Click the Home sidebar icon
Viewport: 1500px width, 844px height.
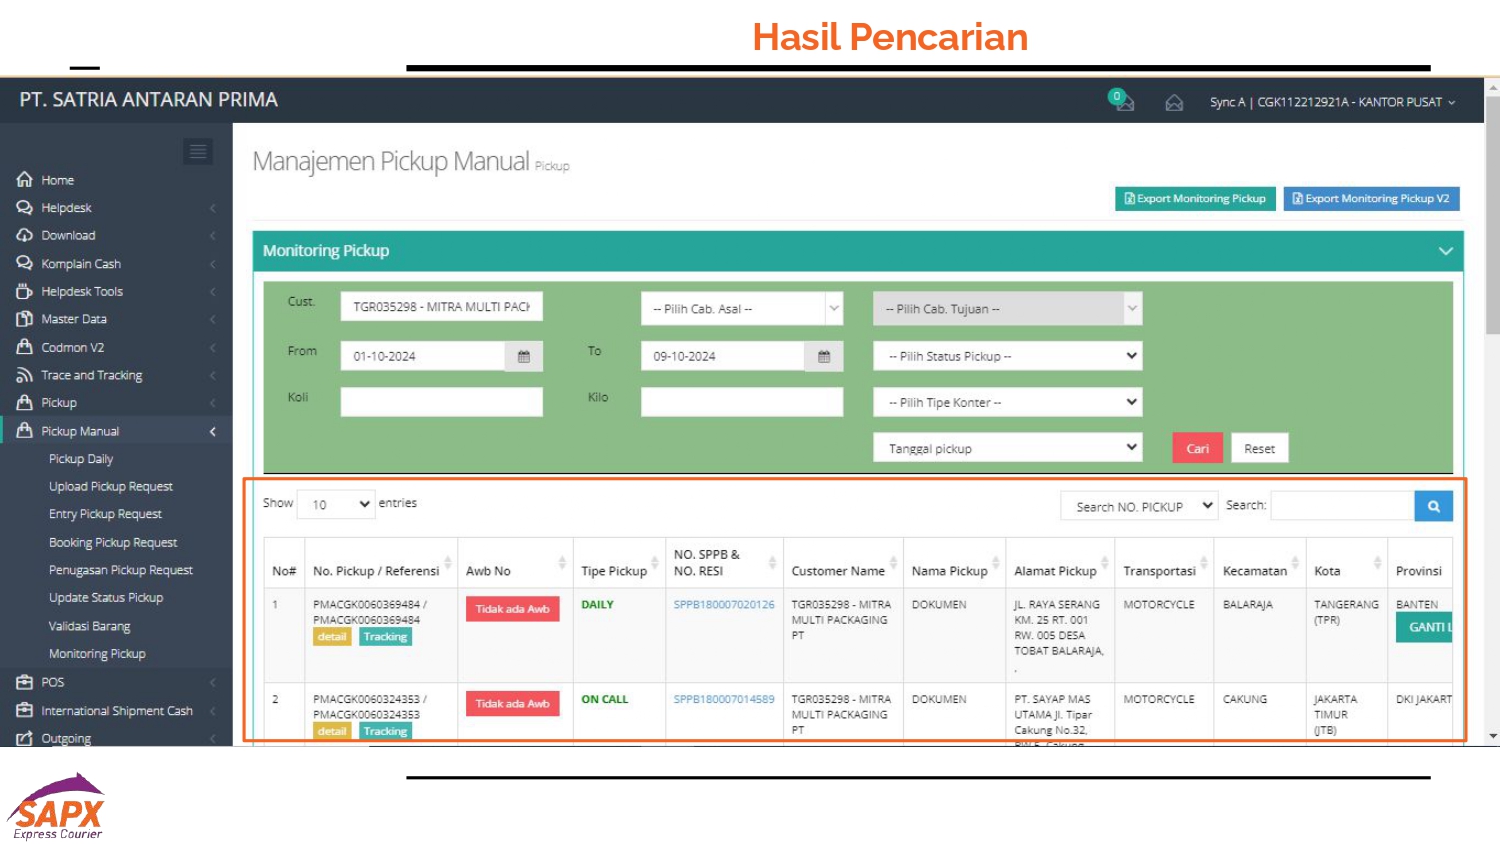click(25, 180)
